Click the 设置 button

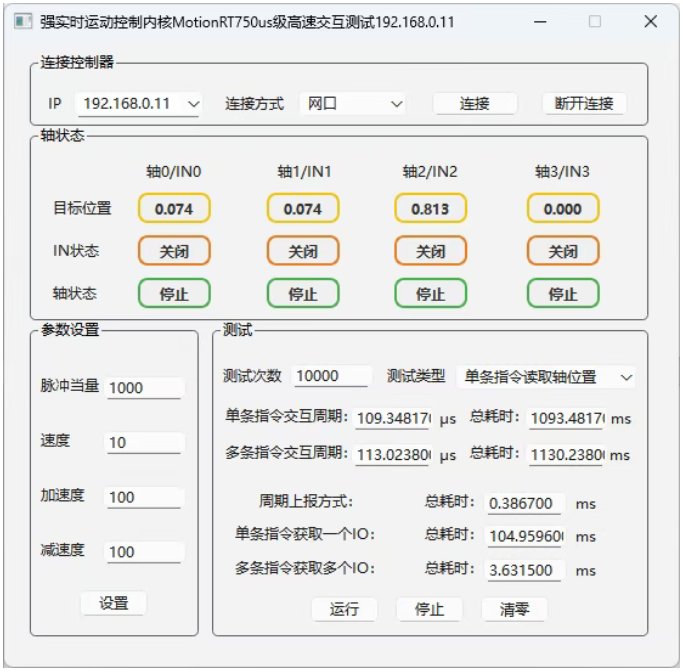tap(113, 603)
